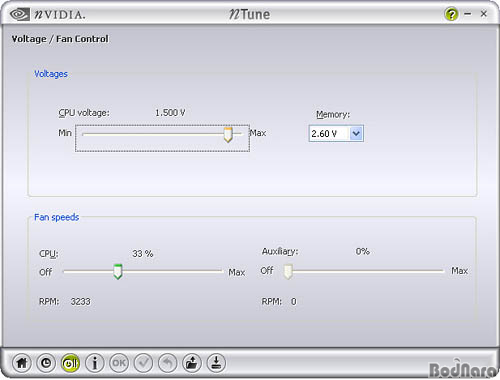Click the 2.60 V memory combo box
The image size is (500, 380).
point(336,134)
